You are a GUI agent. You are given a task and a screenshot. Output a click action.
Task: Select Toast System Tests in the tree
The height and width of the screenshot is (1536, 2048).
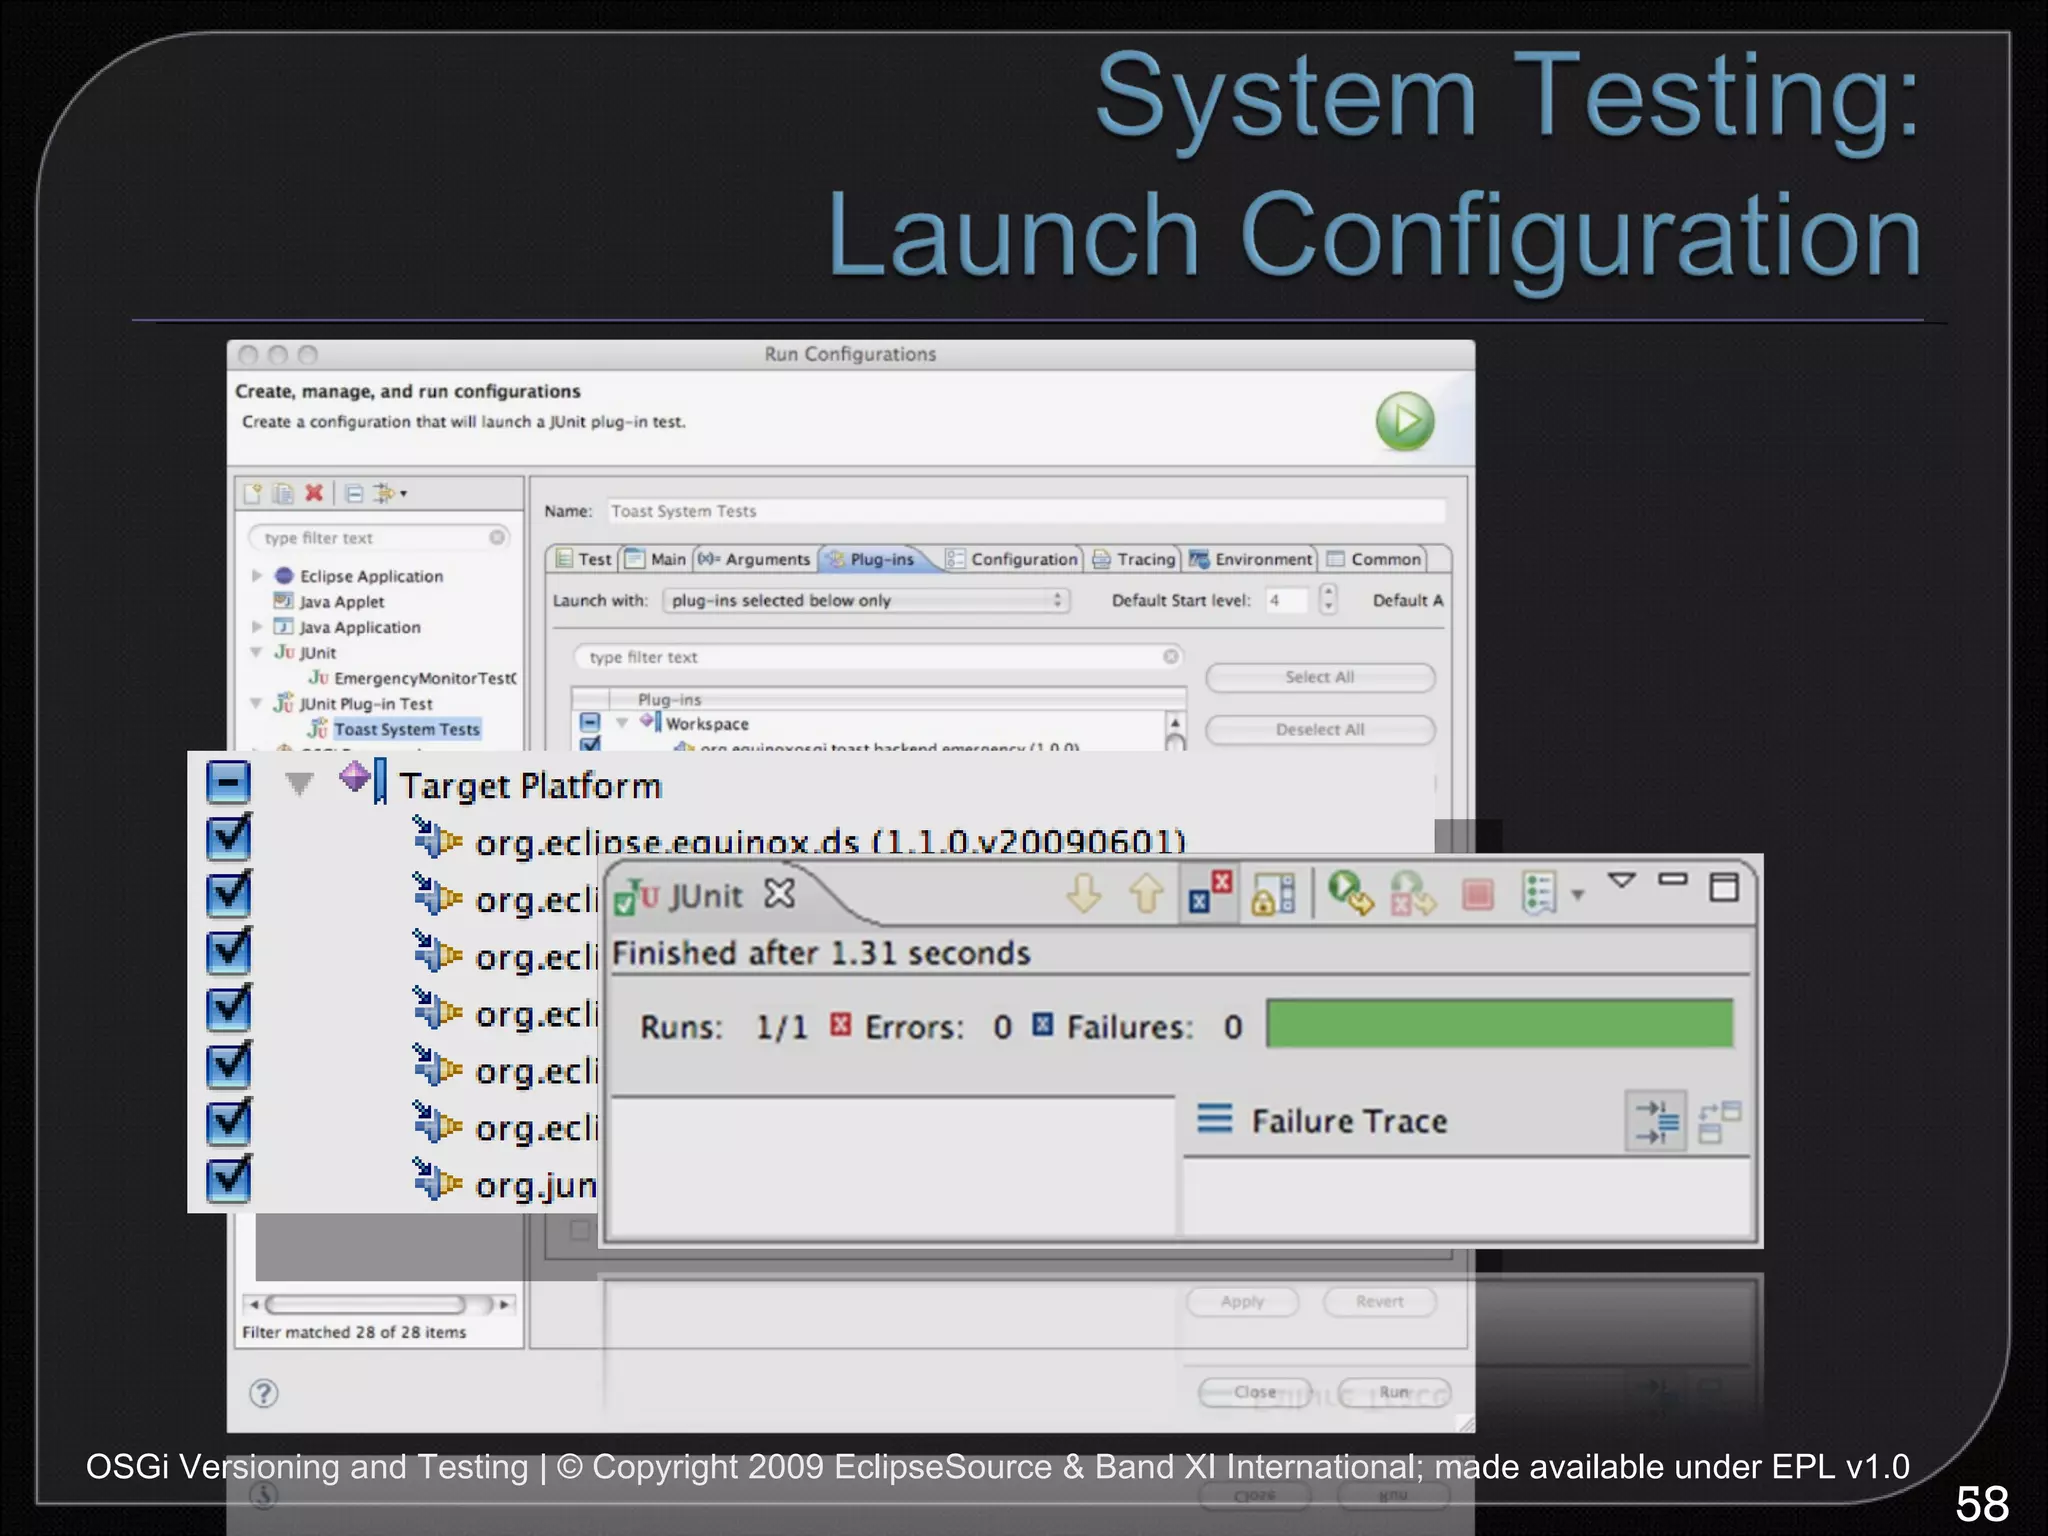[x=407, y=729]
